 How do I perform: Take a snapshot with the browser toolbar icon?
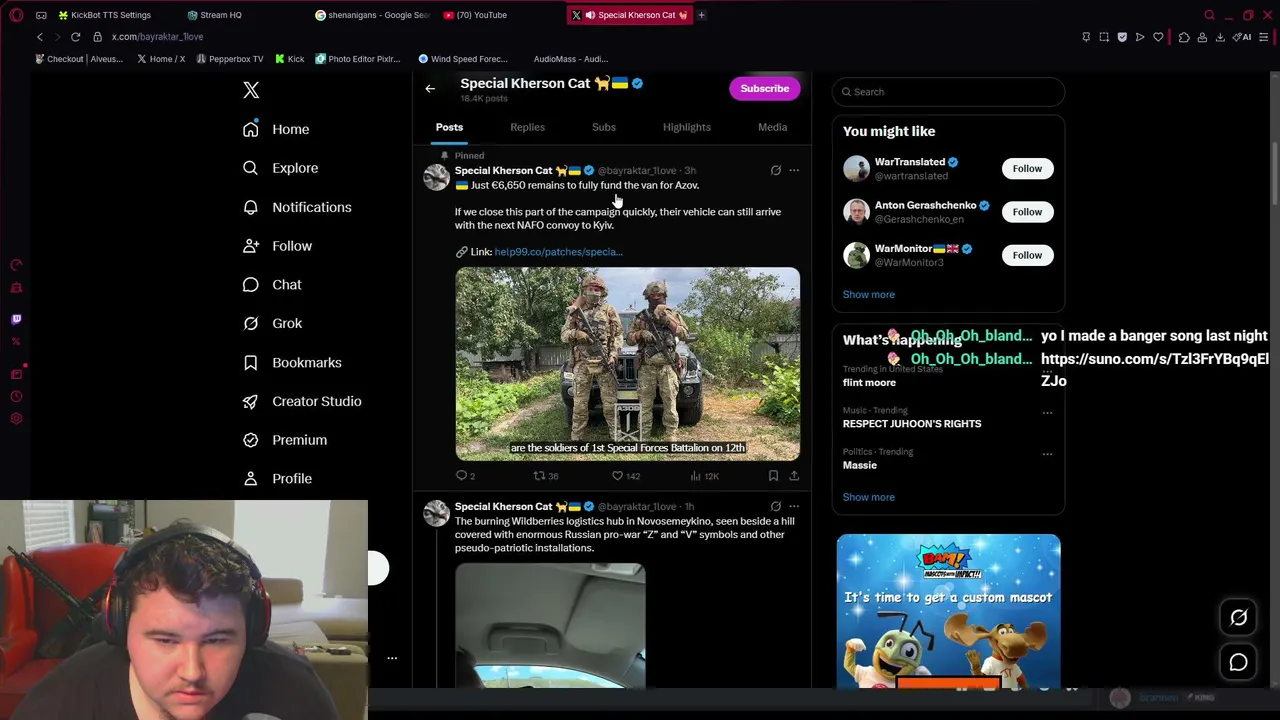click(x=1104, y=37)
